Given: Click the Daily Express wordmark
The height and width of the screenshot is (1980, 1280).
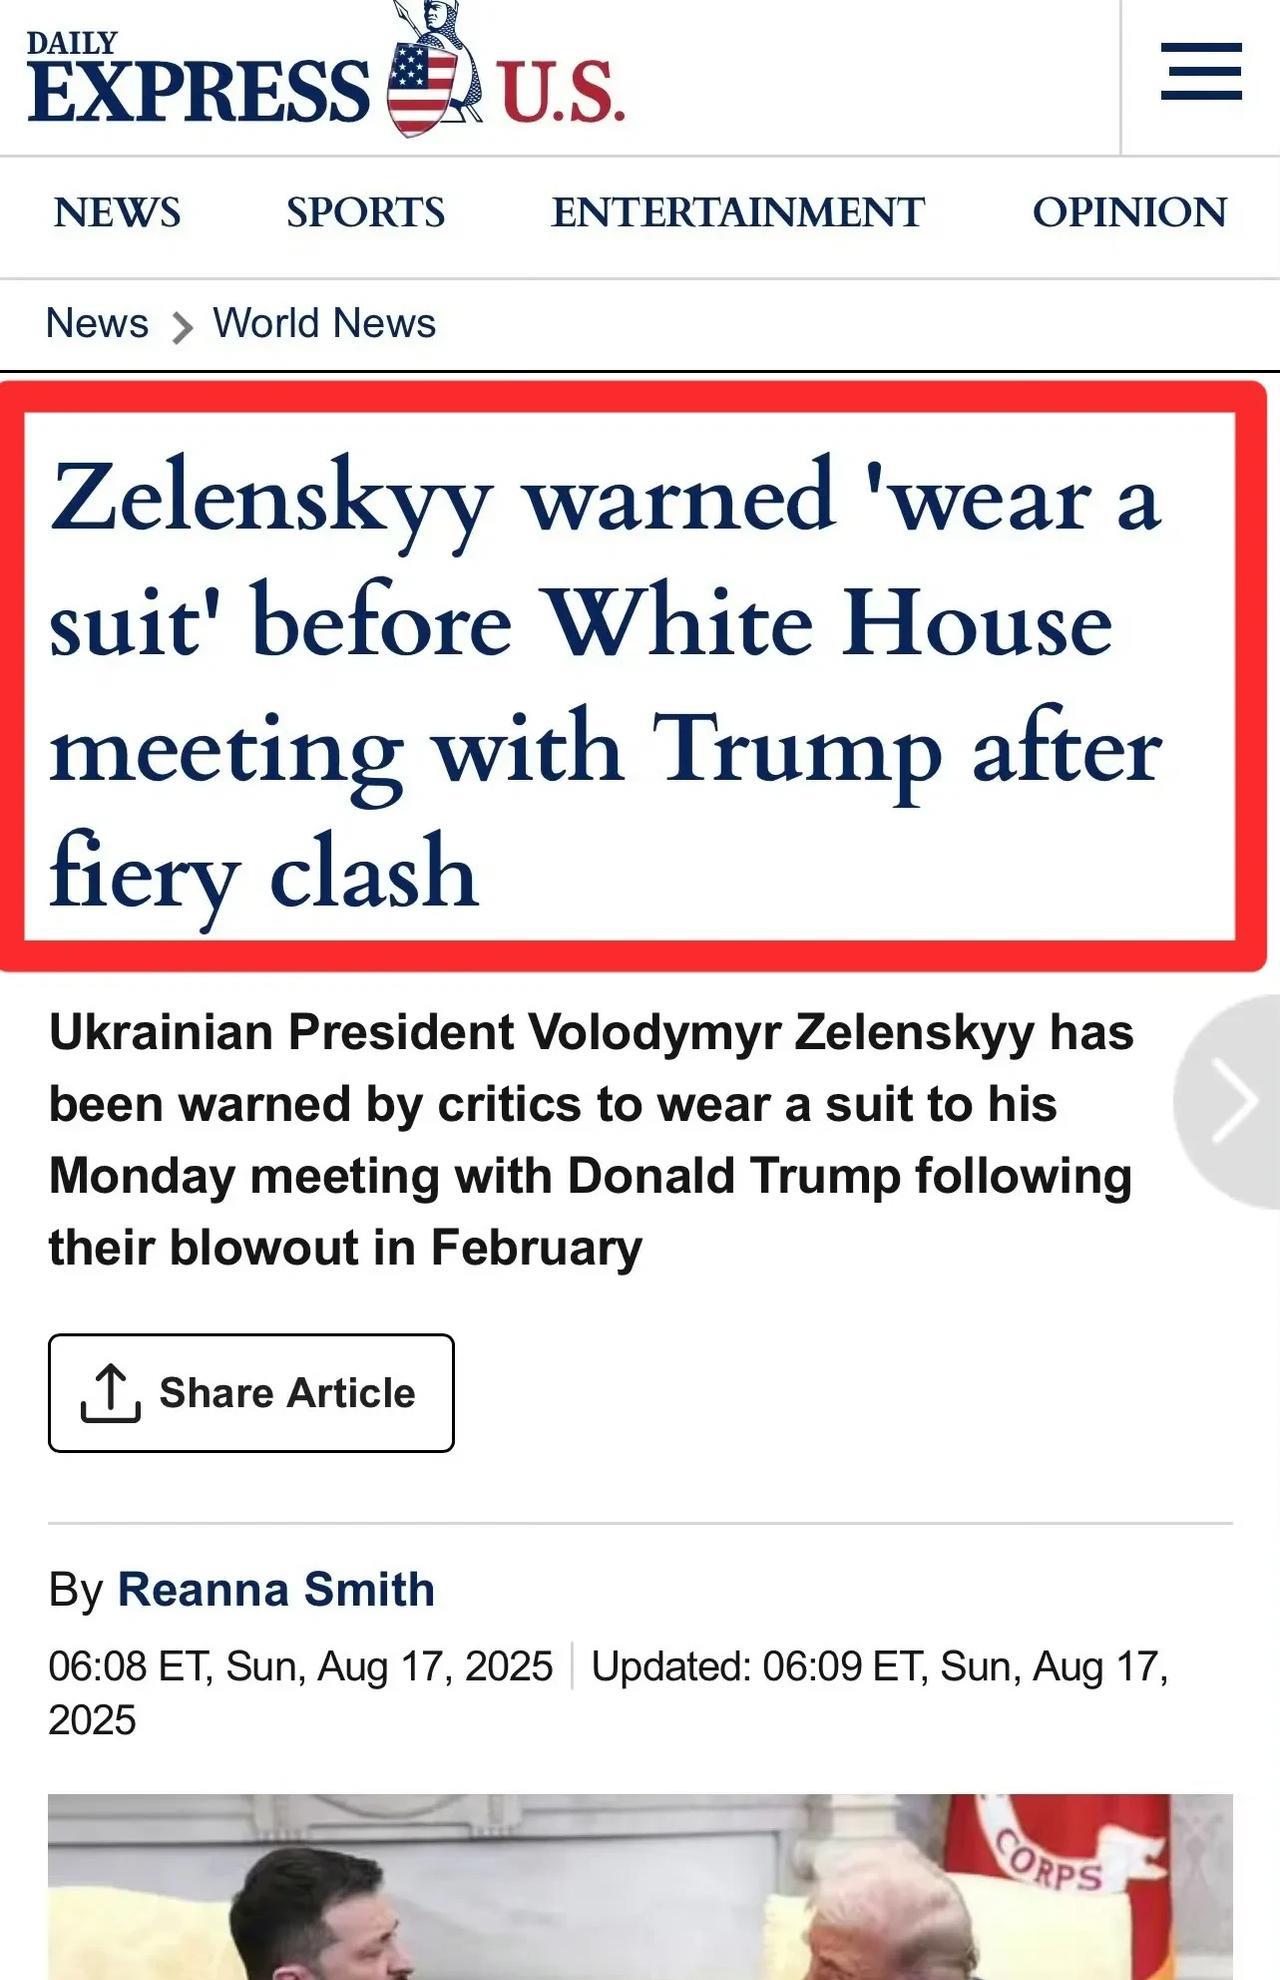Looking at the screenshot, I should tap(198, 82).
